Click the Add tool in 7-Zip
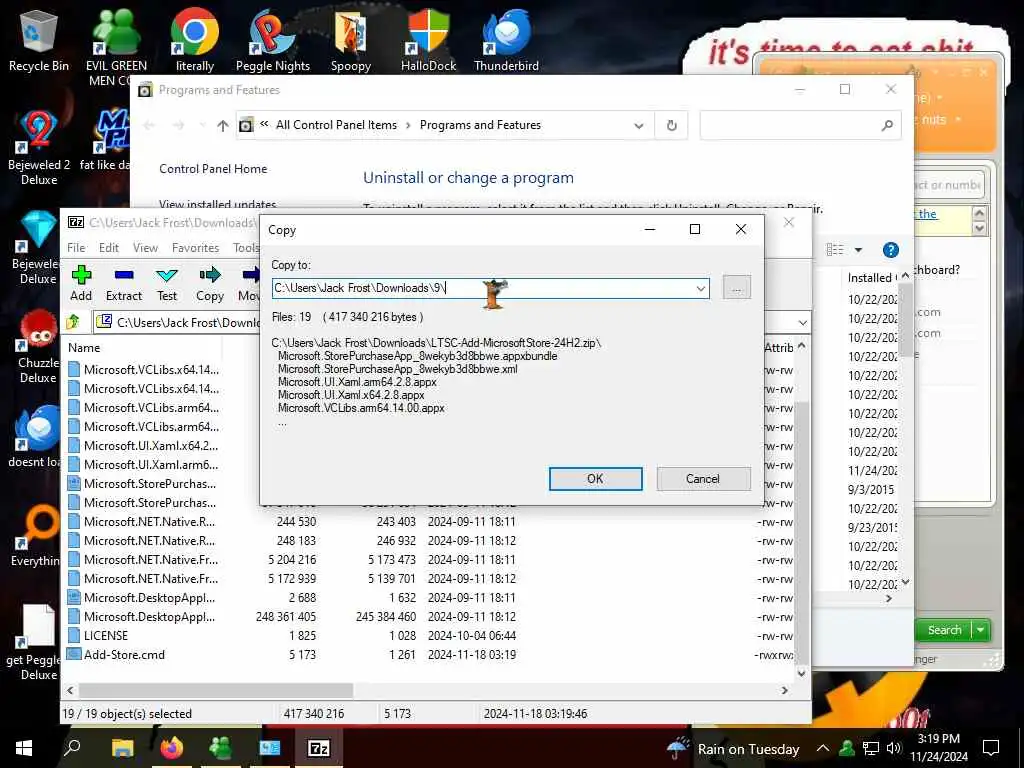Screen dimensions: 1024x768 (x=81, y=283)
